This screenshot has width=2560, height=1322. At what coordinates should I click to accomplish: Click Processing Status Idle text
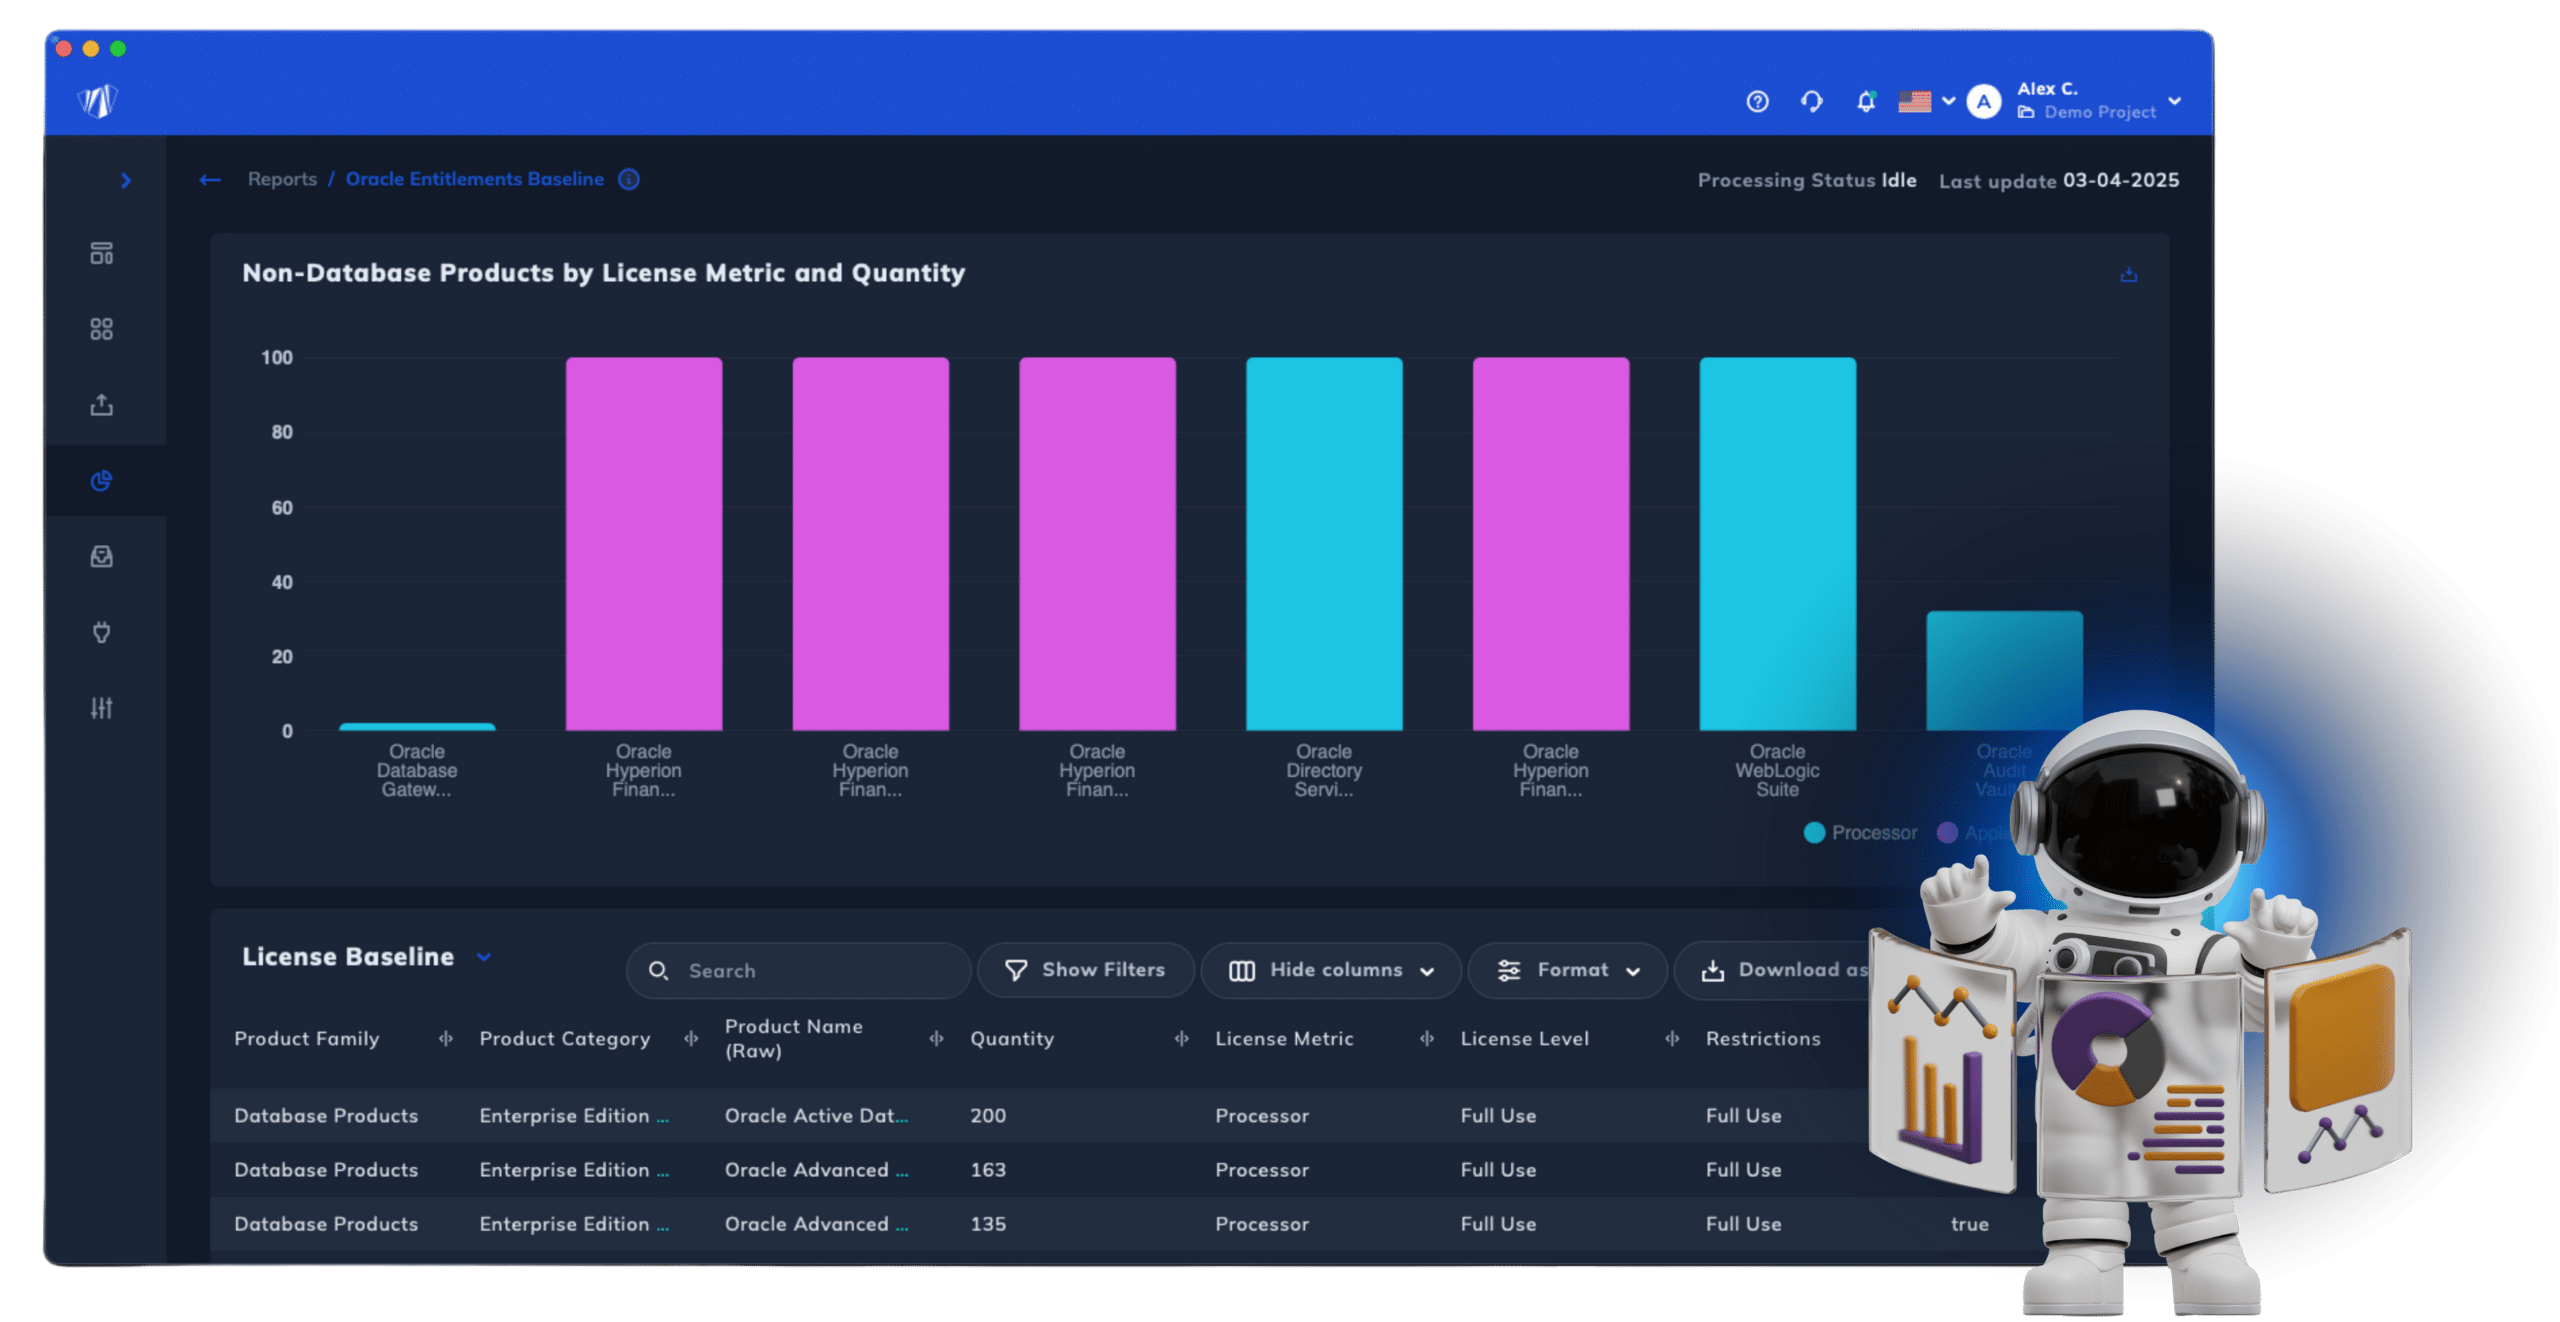tap(1806, 180)
